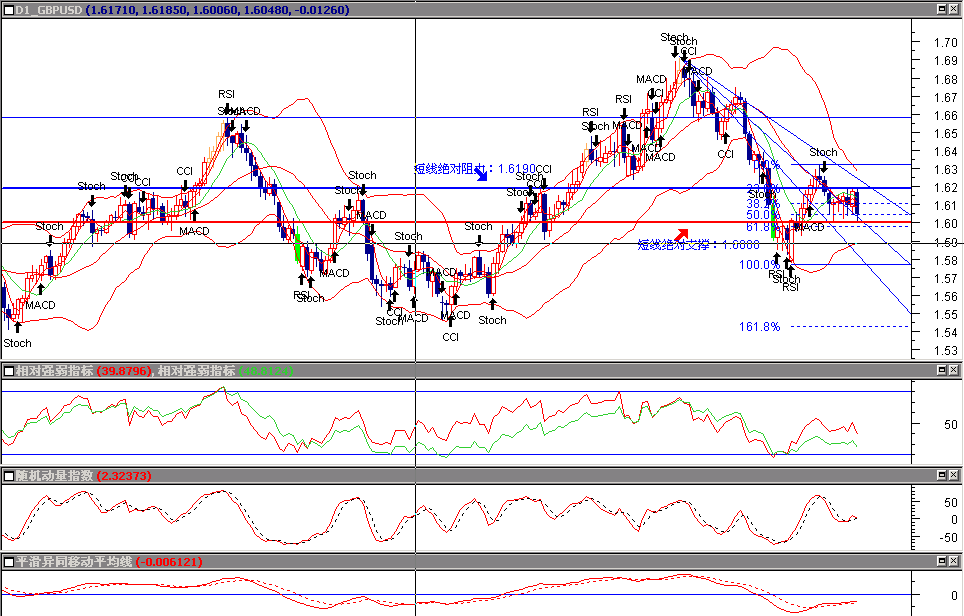Image resolution: width=964 pixels, height=616 pixels.
Task: Click the box icon beside the D1_GBPUSD title
Action: pos(8,9)
